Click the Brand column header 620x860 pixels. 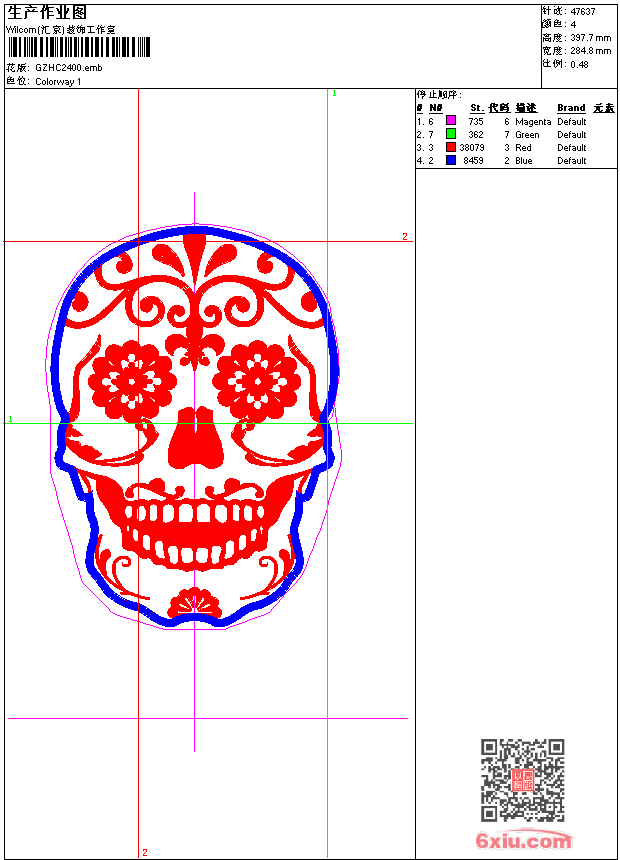[x=571, y=108]
